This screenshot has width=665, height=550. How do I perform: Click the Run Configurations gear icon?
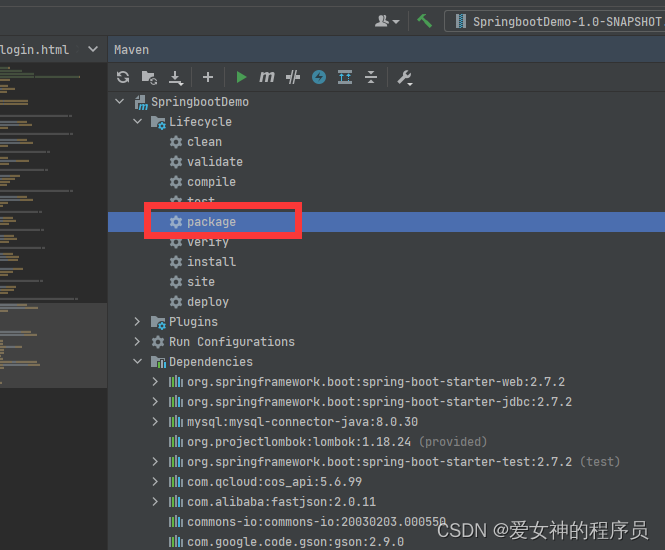(158, 342)
